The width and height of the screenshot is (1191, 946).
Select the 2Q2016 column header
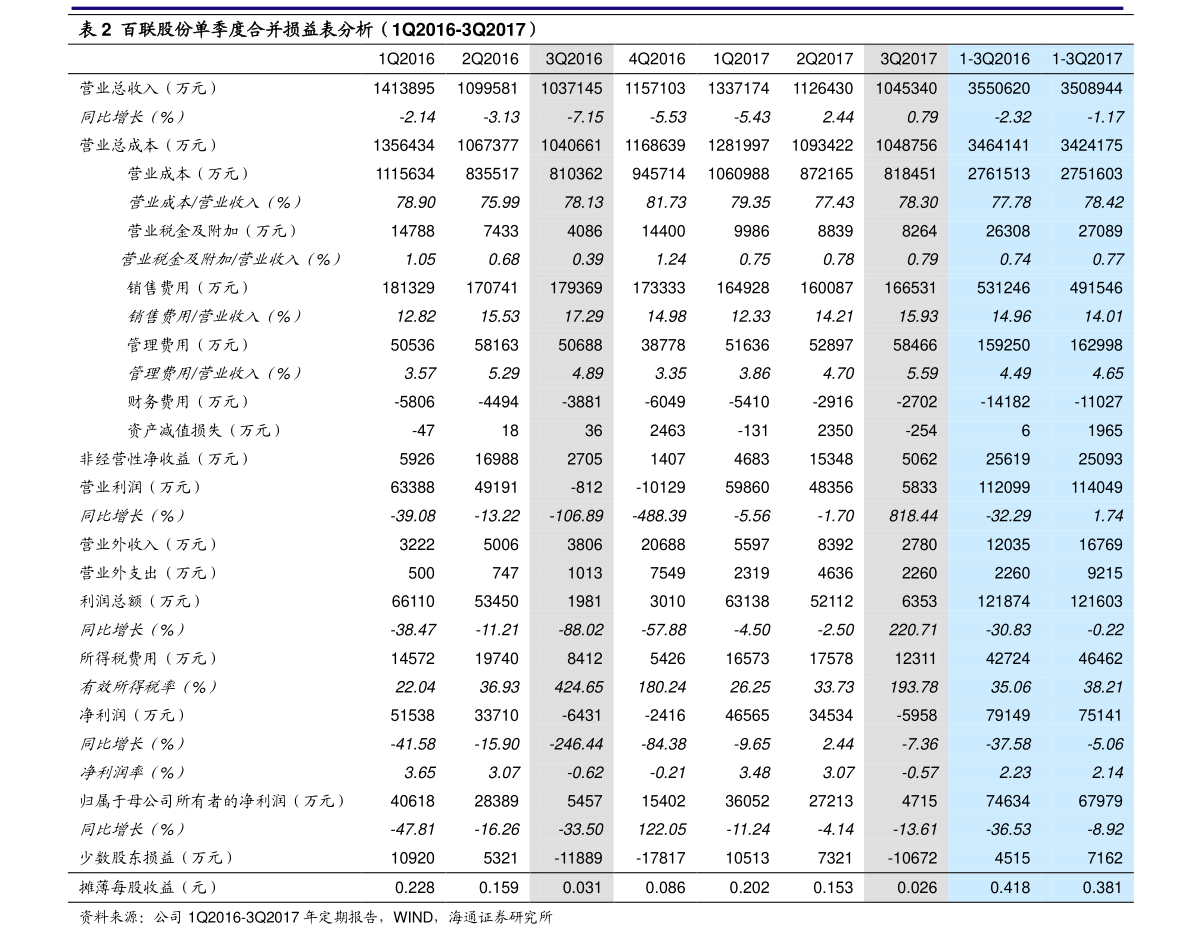click(x=490, y=59)
